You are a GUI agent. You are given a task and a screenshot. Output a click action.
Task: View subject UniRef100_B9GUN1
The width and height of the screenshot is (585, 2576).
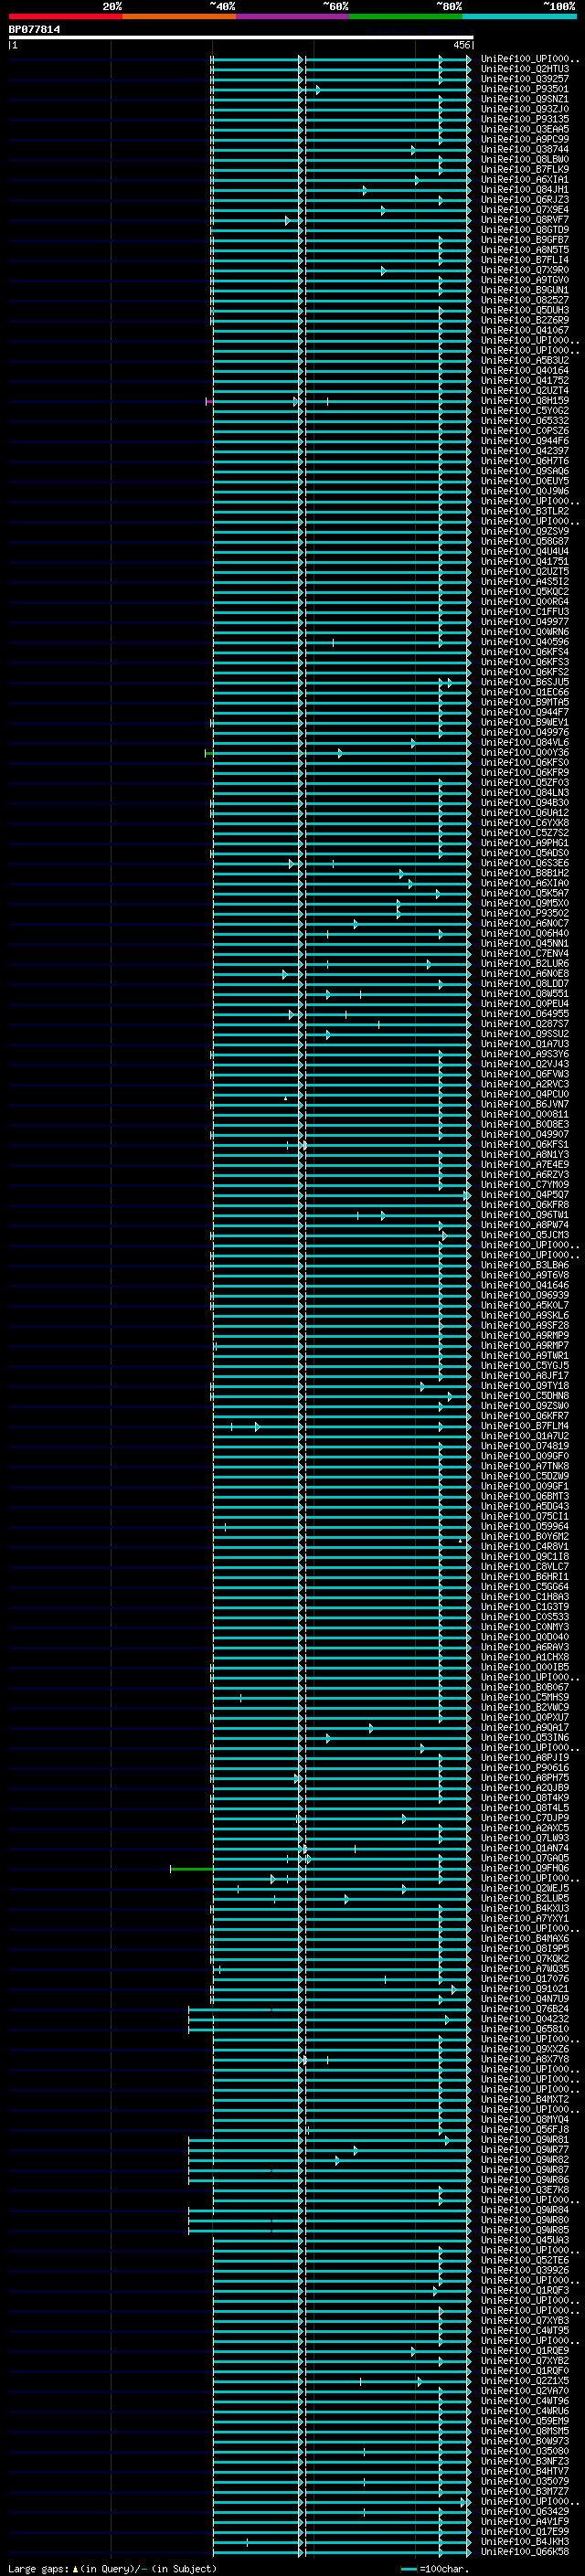[x=525, y=291]
